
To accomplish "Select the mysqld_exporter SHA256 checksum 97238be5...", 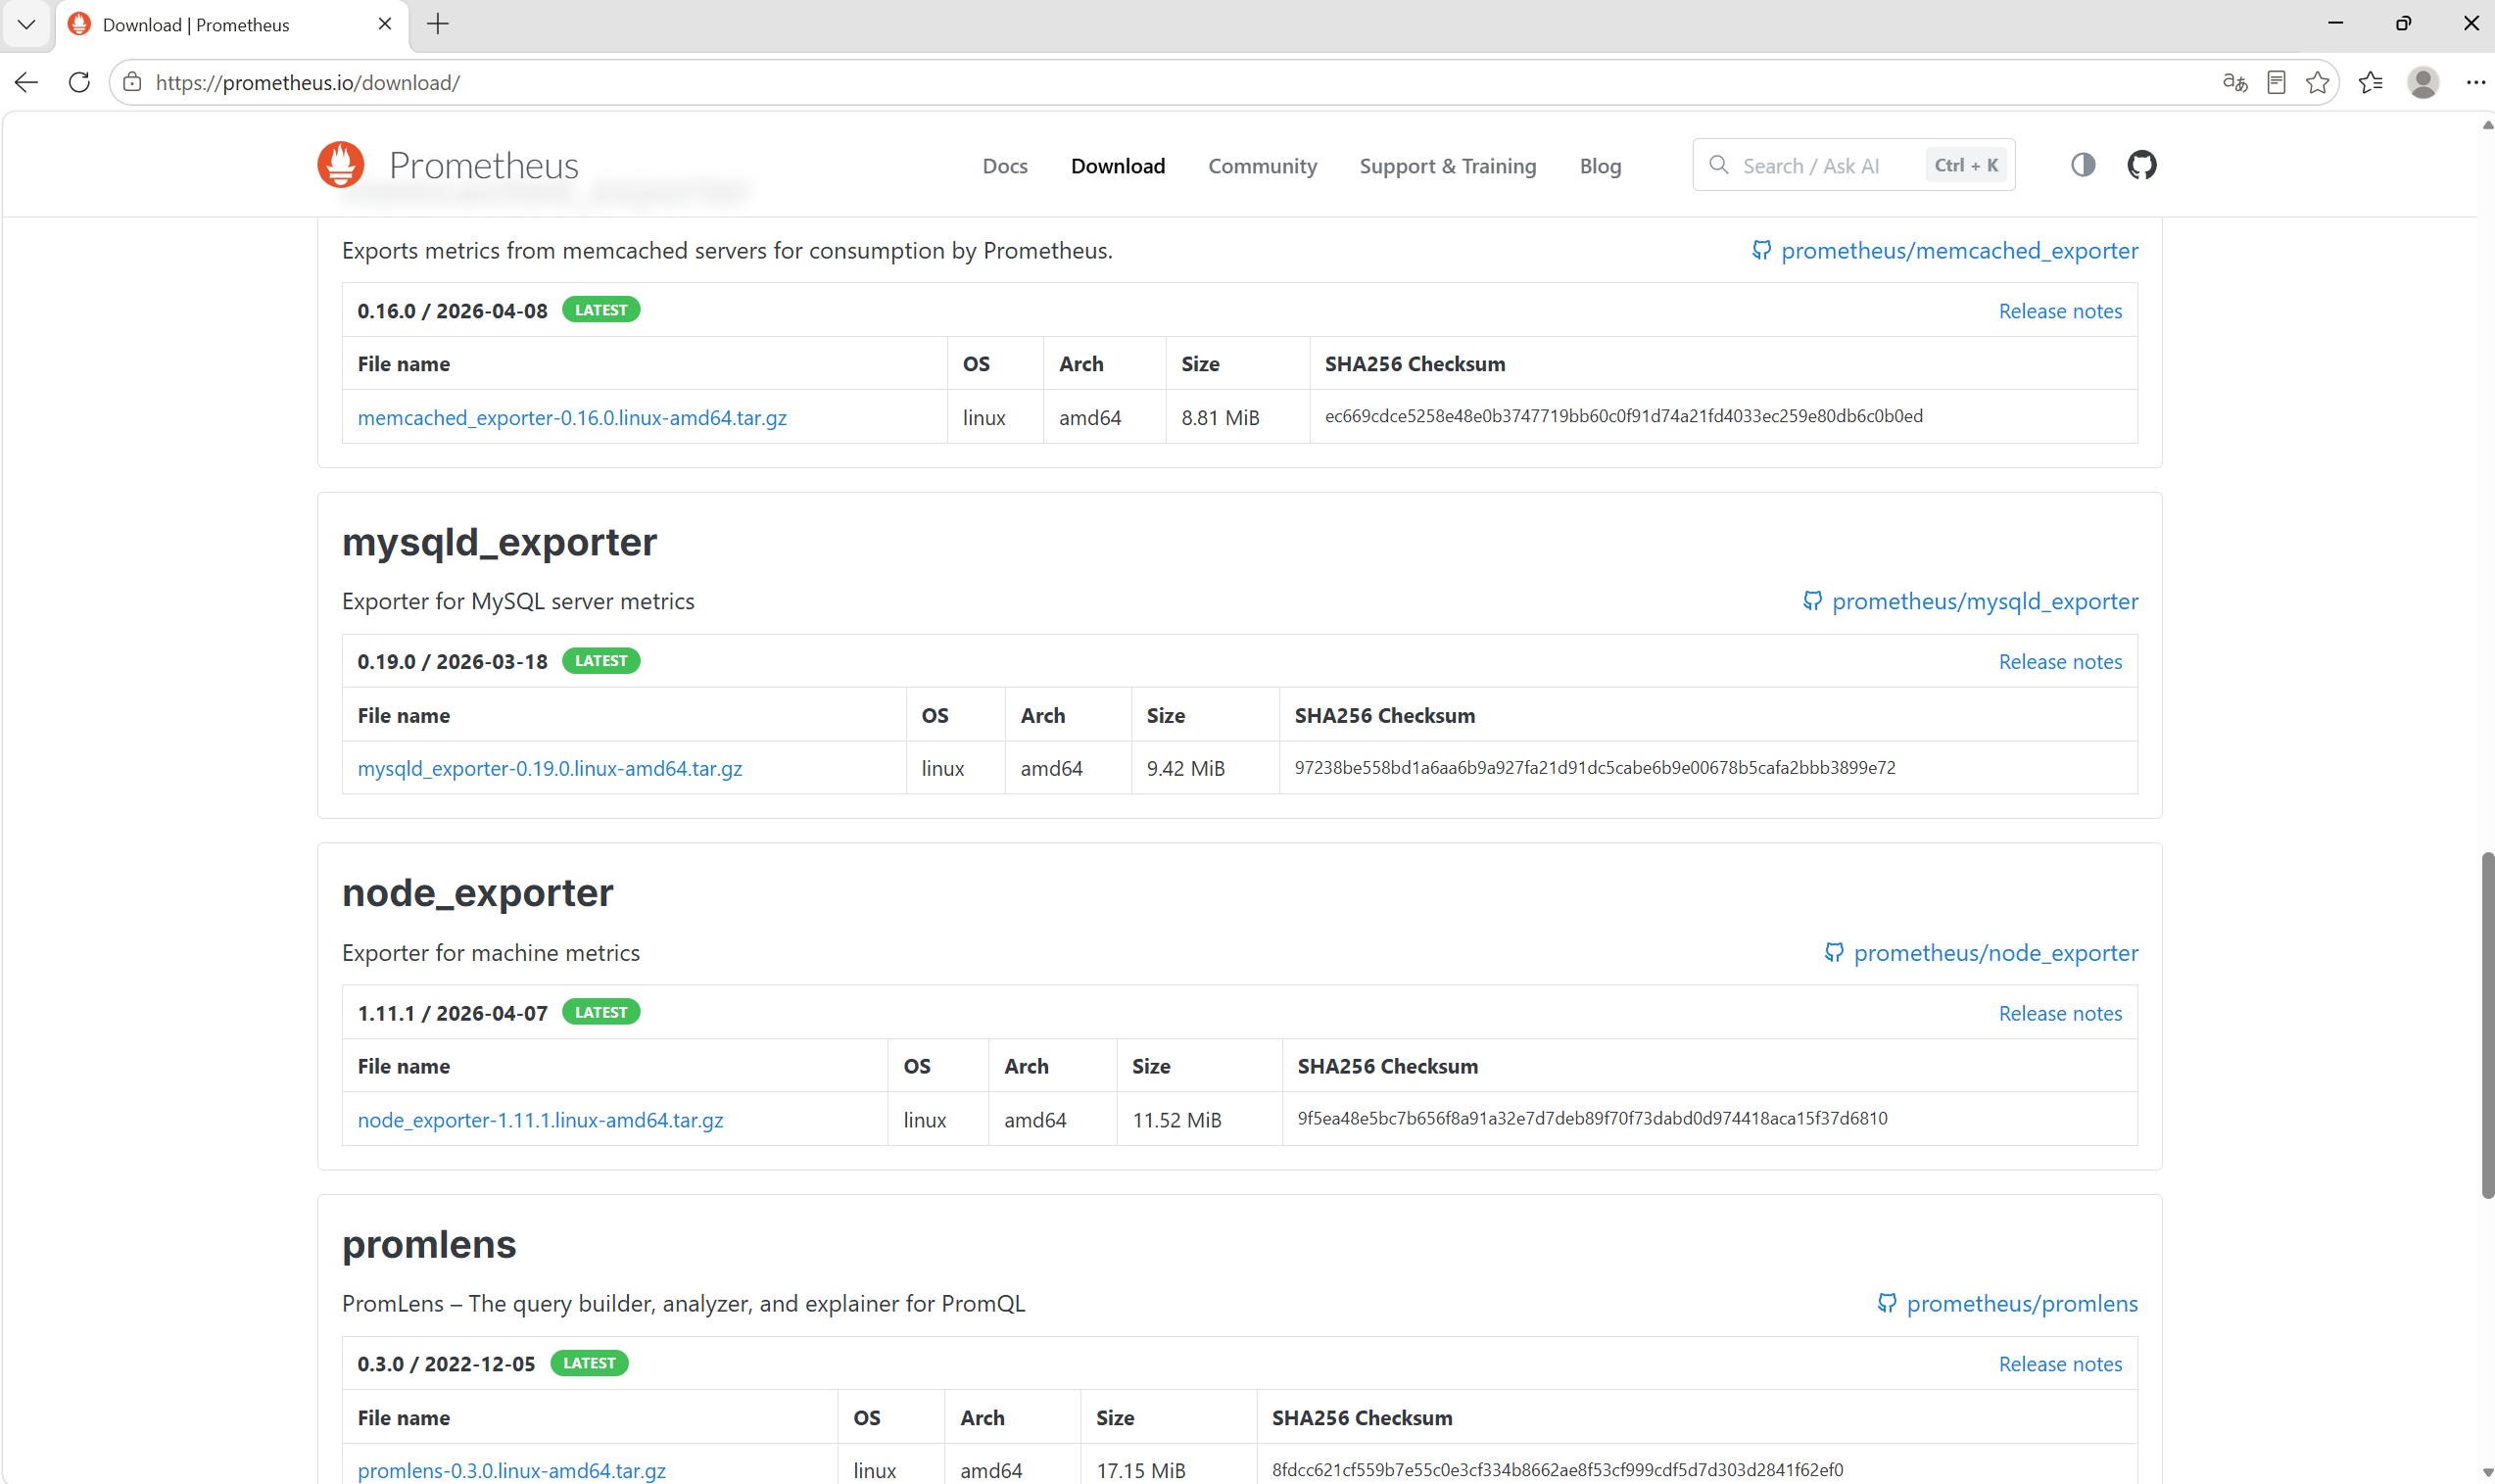I will coord(1594,767).
